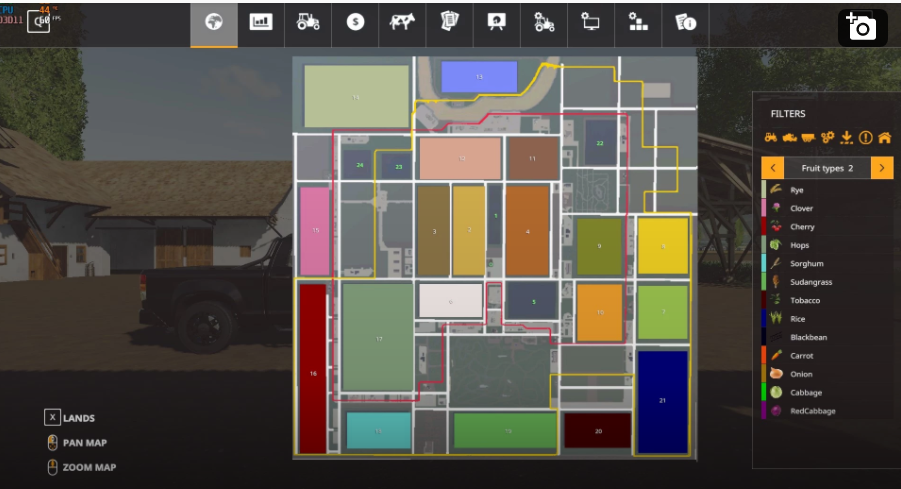This screenshot has height=489, width=901.
Task: Open the contracts papers tab
Action: [449, 22]
